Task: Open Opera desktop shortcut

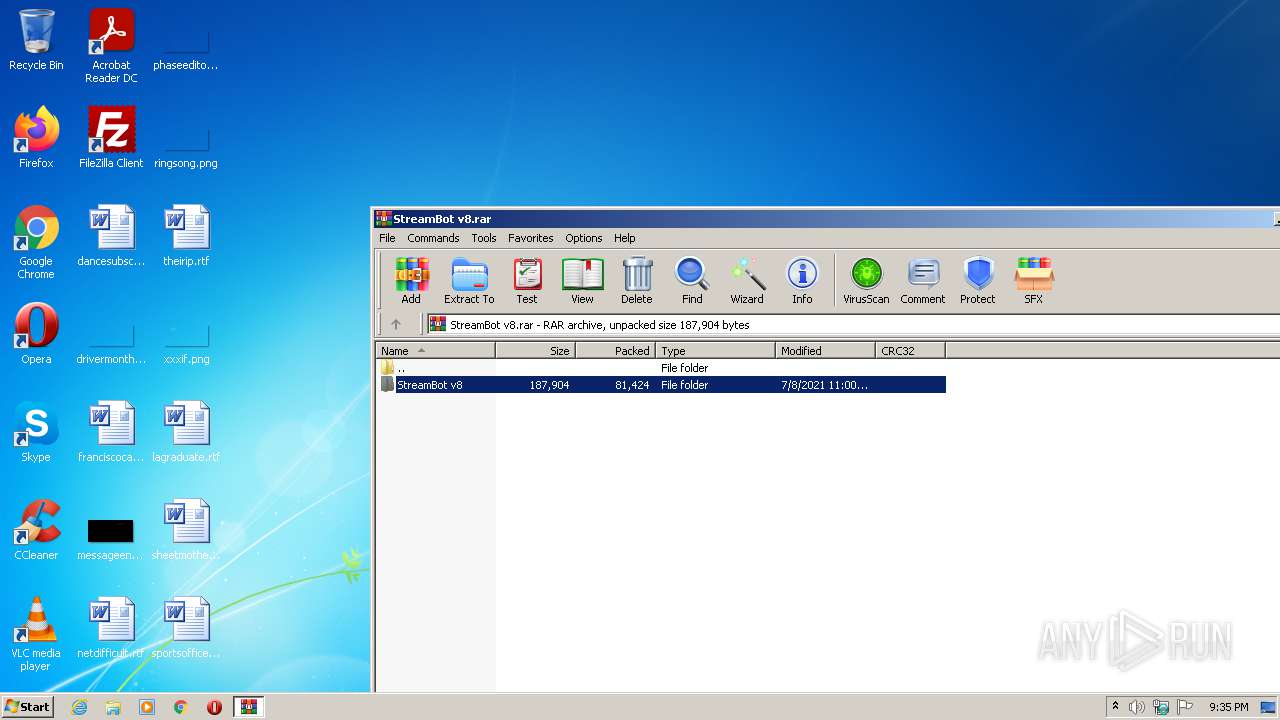Action: [36, 334]
